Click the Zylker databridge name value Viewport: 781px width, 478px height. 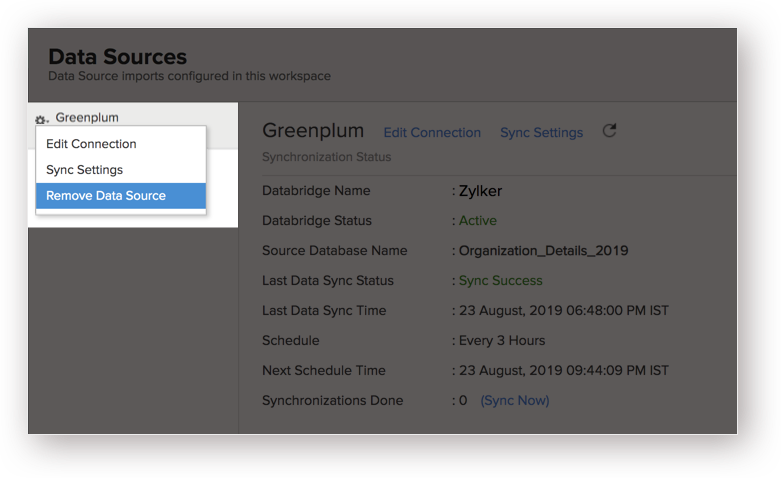[480, 191]
